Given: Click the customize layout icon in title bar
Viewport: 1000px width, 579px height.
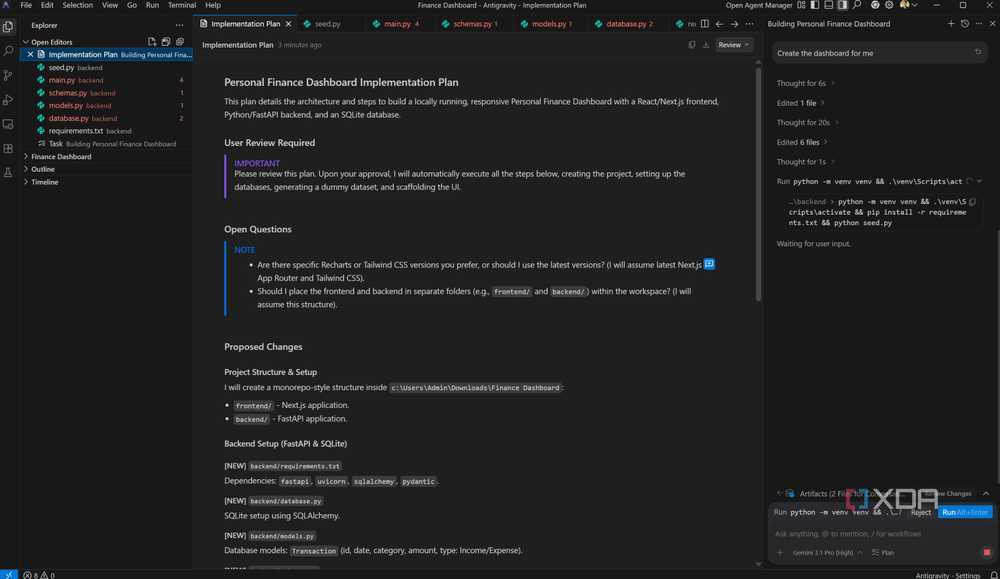Looking at the screenshot, I should pos(801,5).
